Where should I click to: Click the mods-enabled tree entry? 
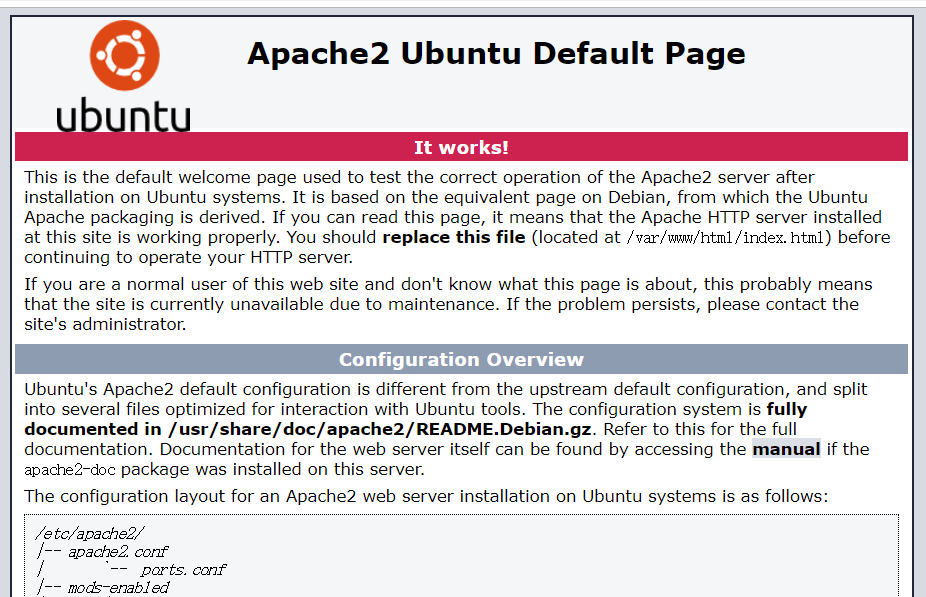[x=118, y=588]
